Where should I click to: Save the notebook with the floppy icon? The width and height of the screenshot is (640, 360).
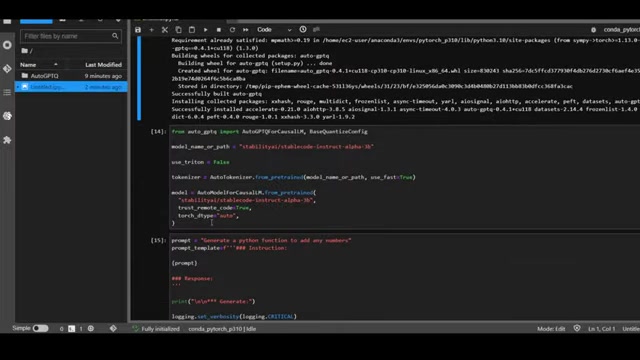[x=138, y=30]
